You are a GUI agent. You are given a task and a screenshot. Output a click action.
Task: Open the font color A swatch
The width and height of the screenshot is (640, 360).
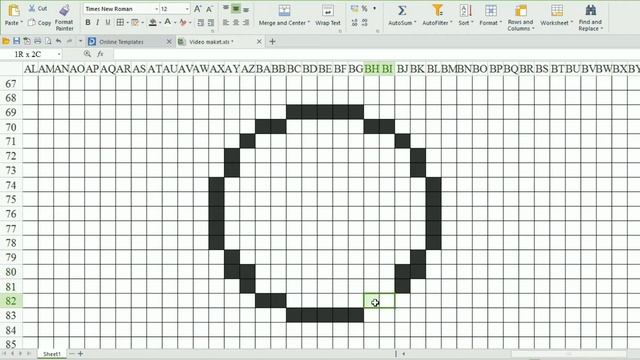point(167,23)
